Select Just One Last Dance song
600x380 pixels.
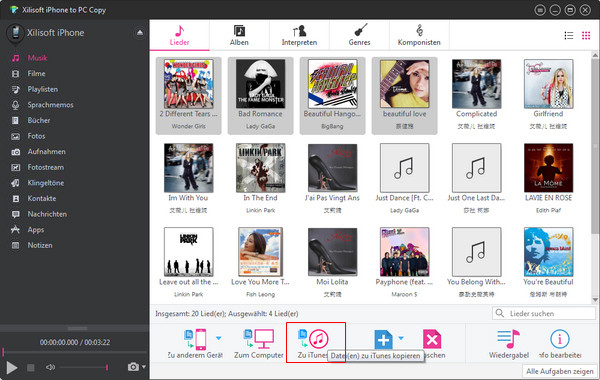pyautogui.click(x=476, y=180)
